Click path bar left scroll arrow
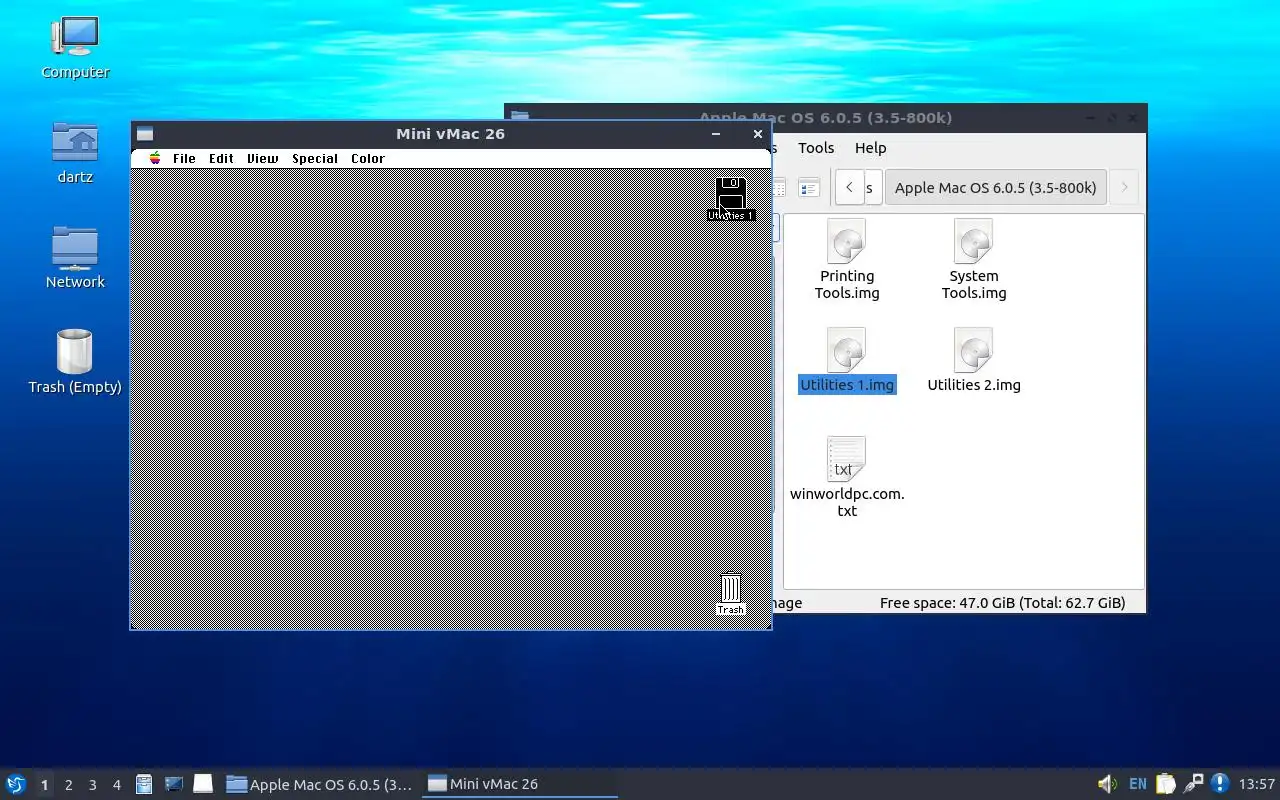This screenshot has width=1280, height=800. coord(849,187)
